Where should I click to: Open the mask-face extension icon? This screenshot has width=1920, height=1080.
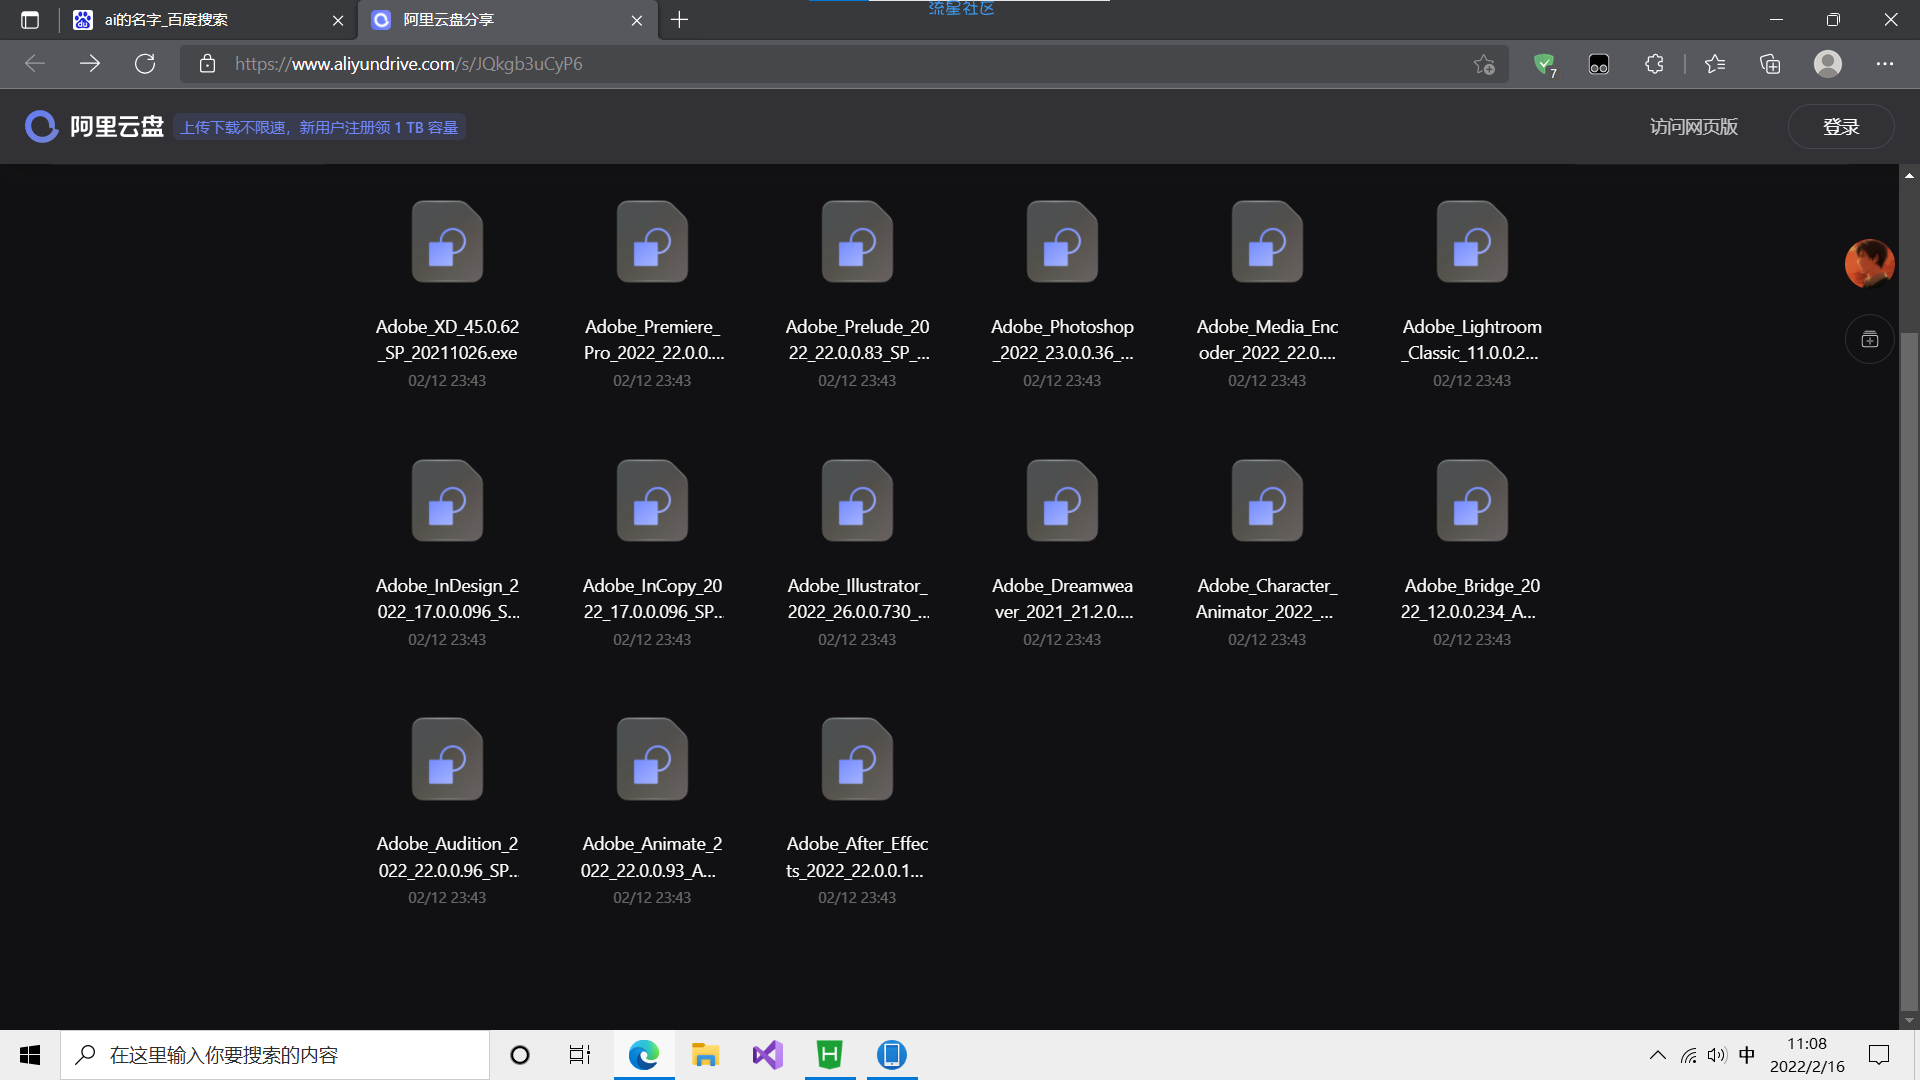1599,64
